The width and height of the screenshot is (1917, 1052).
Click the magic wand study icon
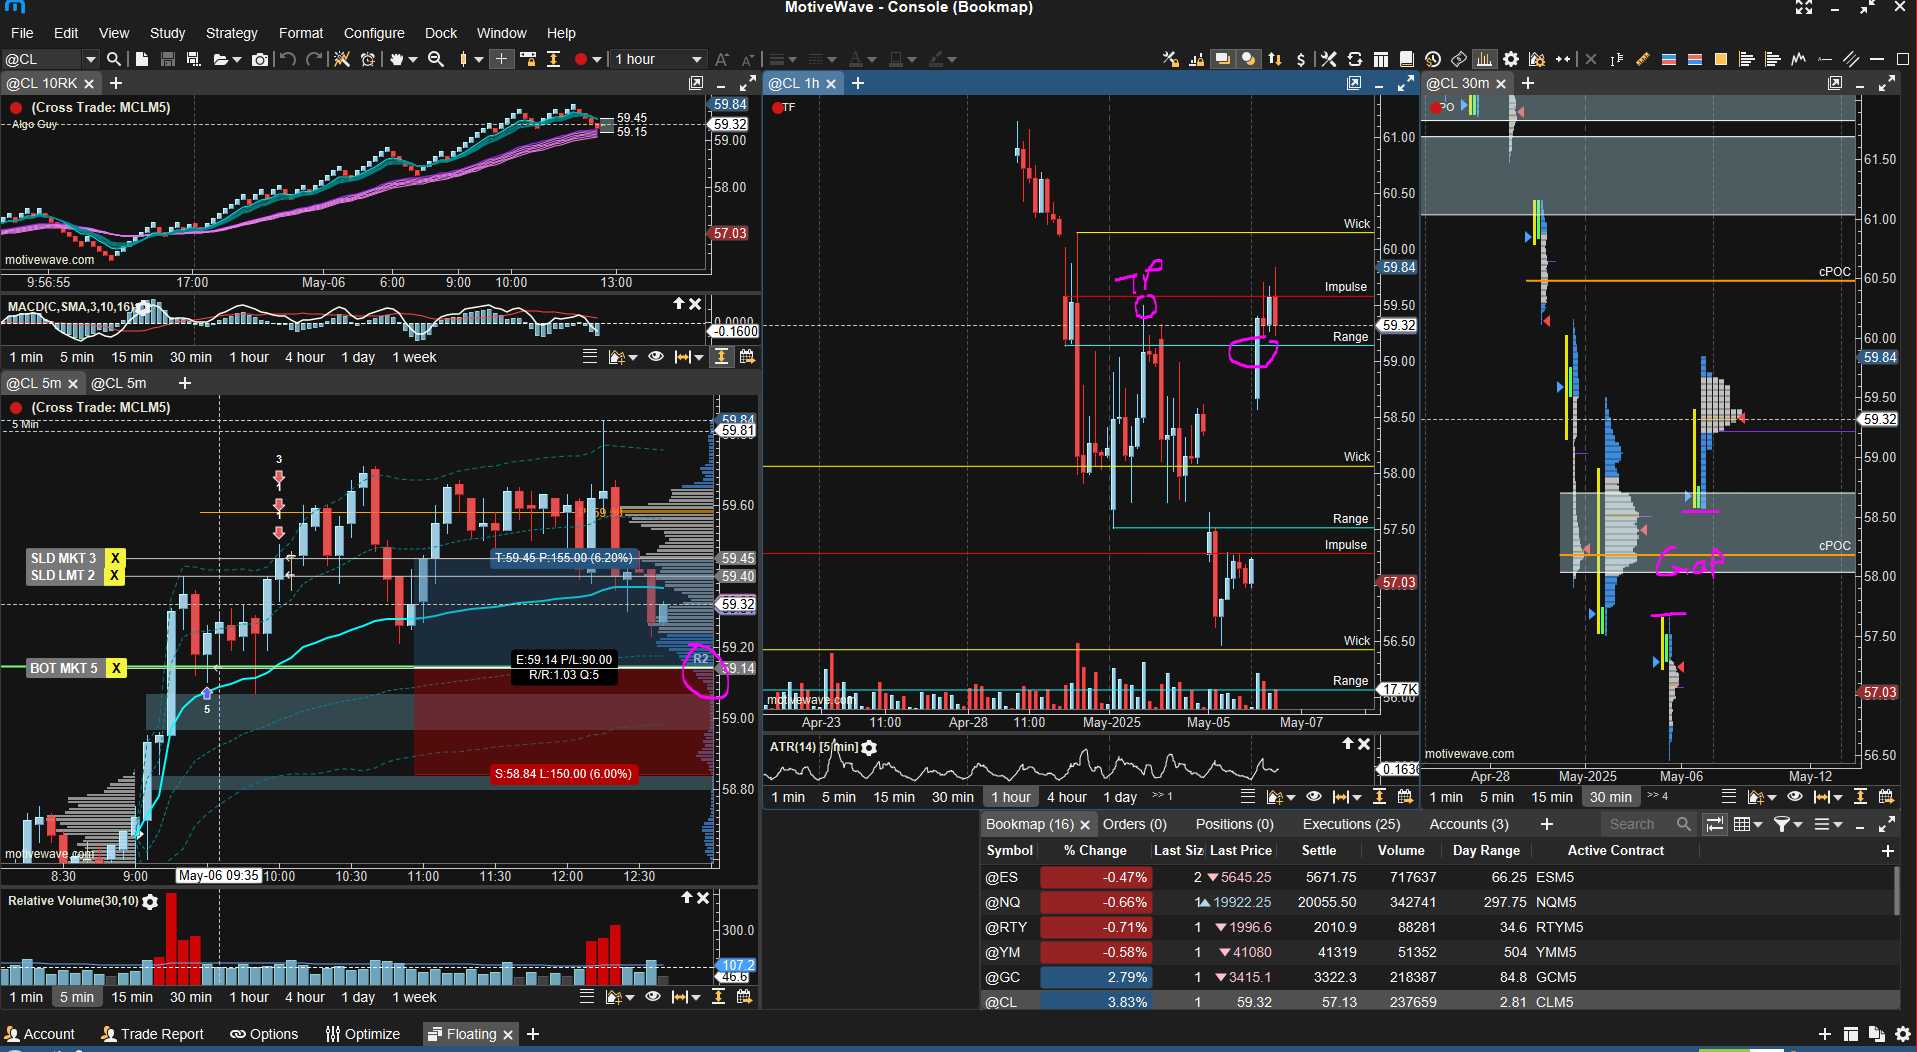coord(342,59)
